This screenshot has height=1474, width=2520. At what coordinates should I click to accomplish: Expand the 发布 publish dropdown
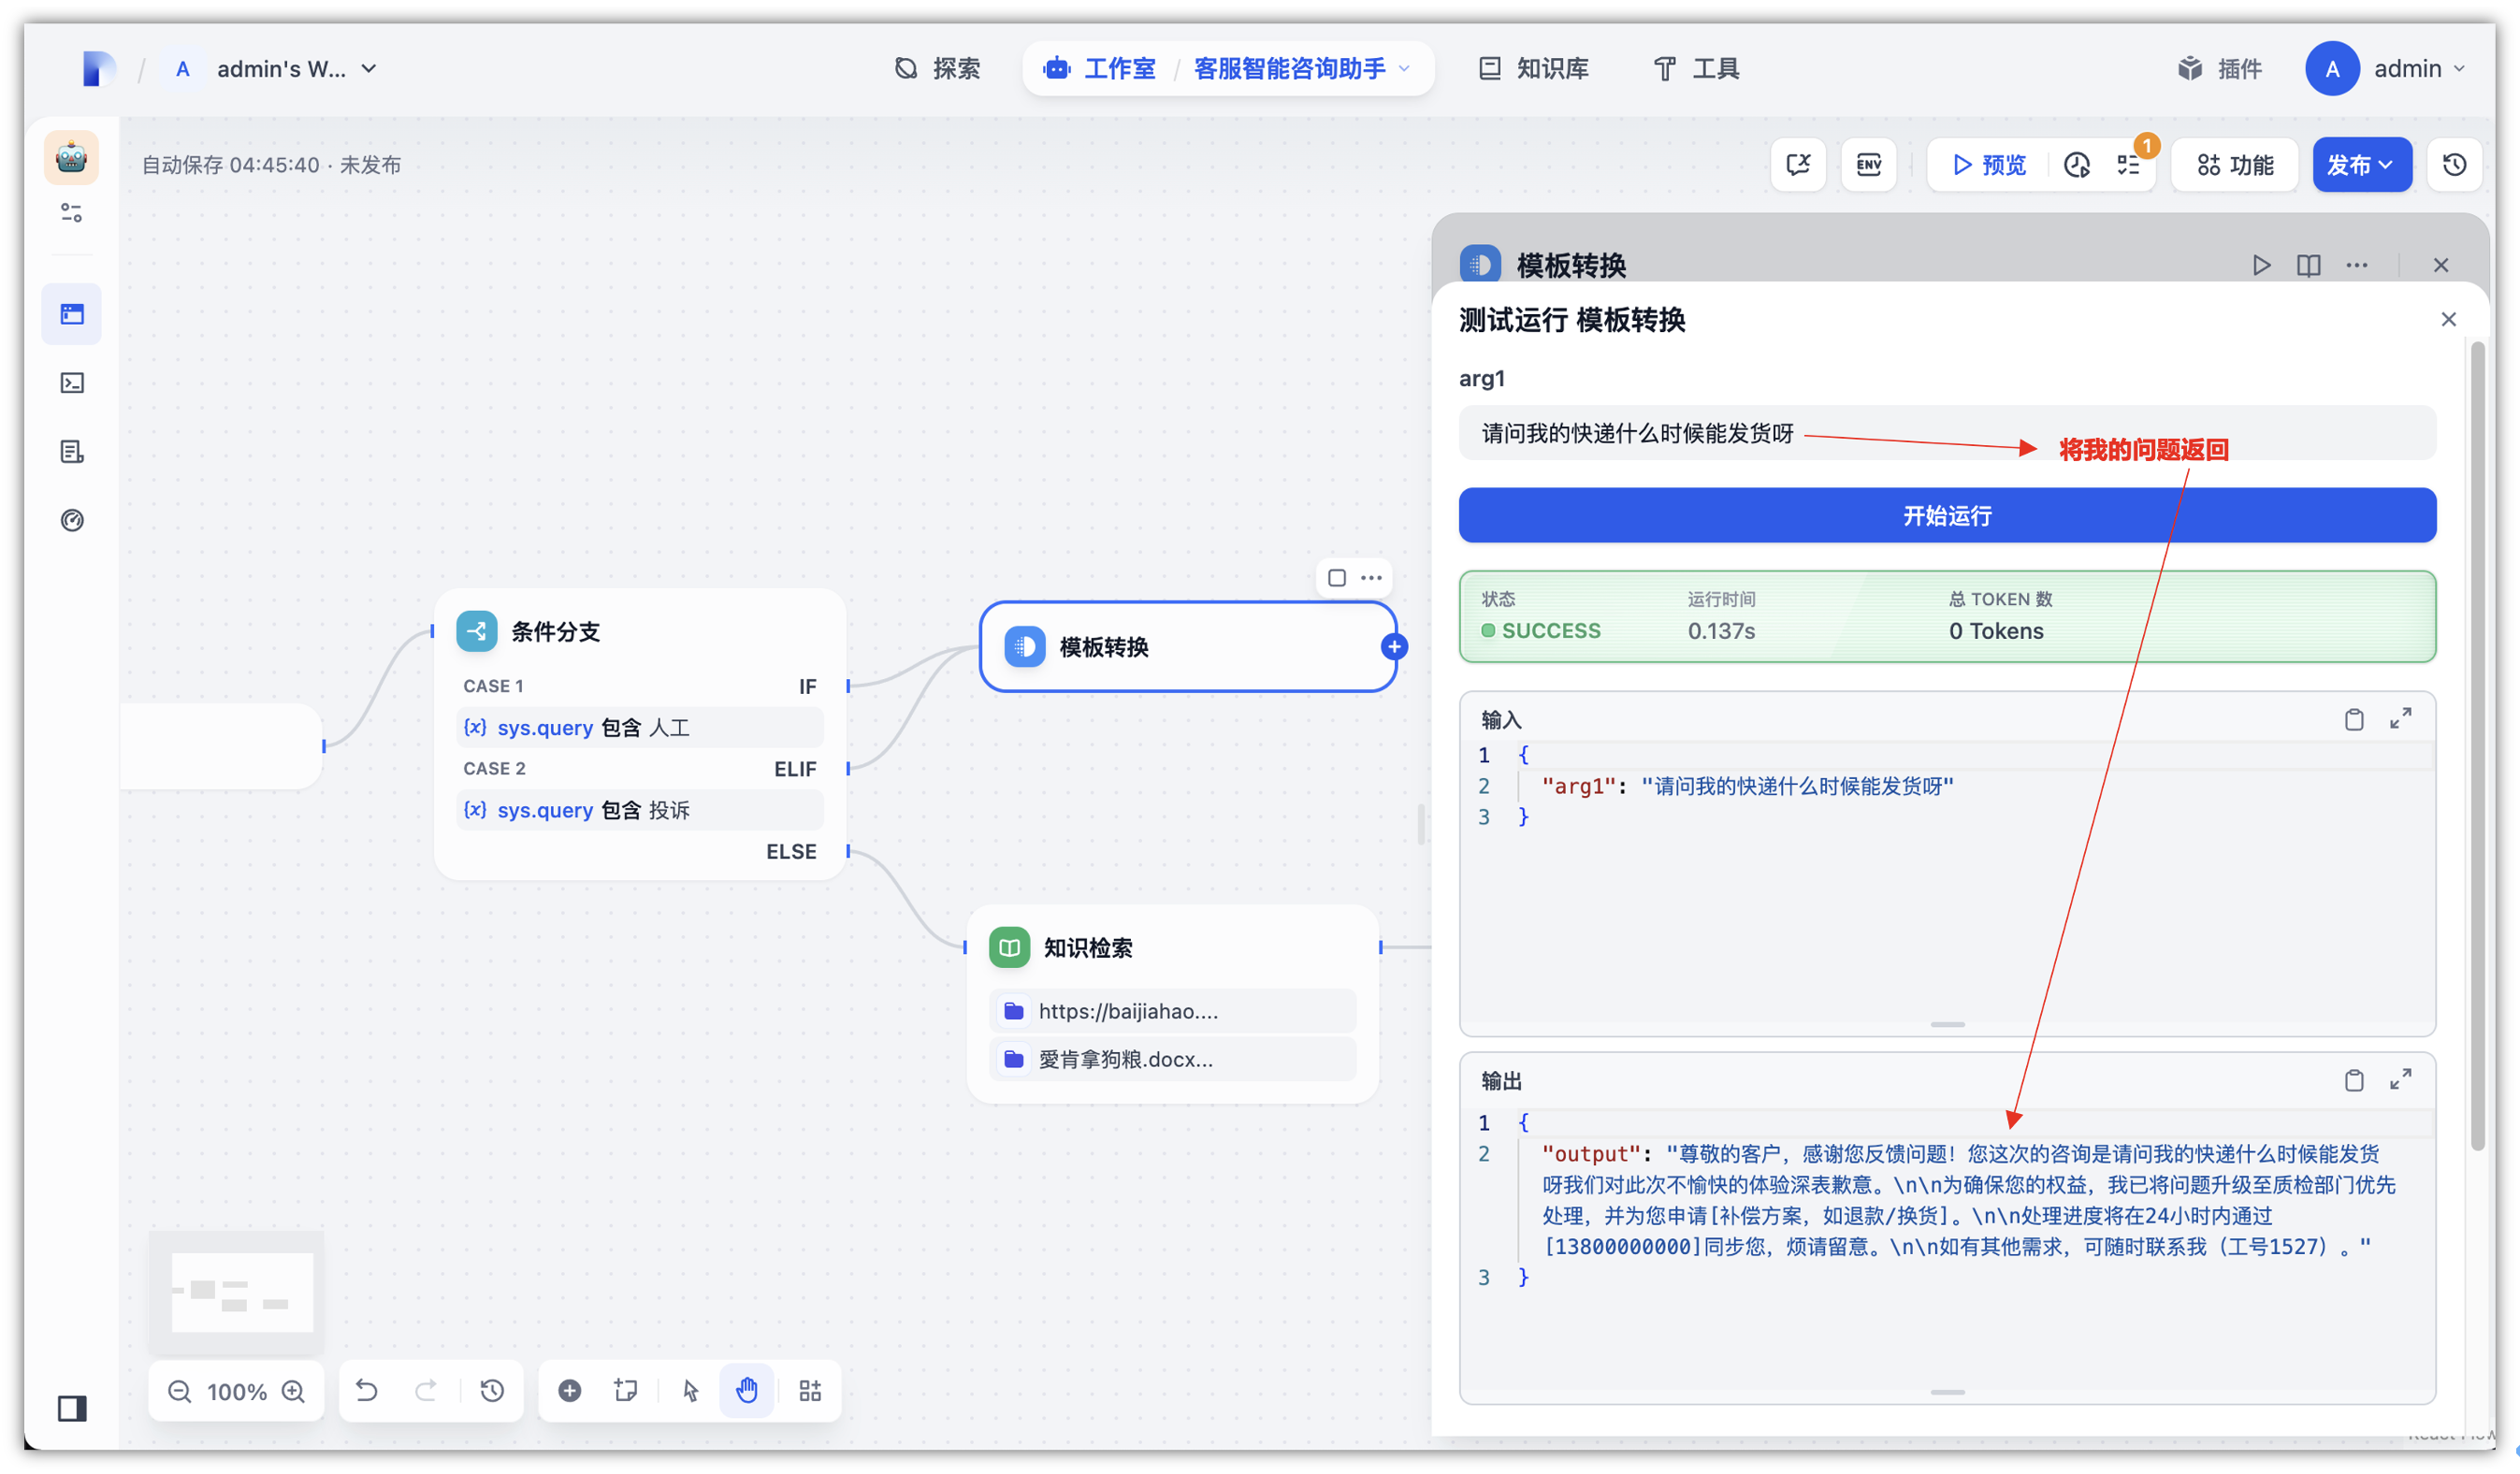click(x=2361, y=165)
